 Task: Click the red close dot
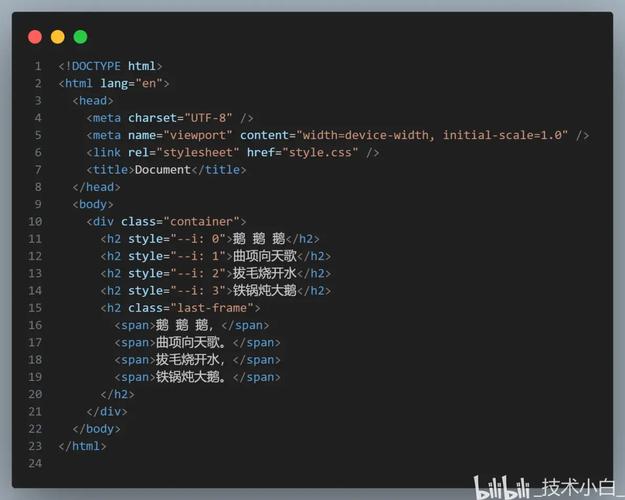(35, 37)
